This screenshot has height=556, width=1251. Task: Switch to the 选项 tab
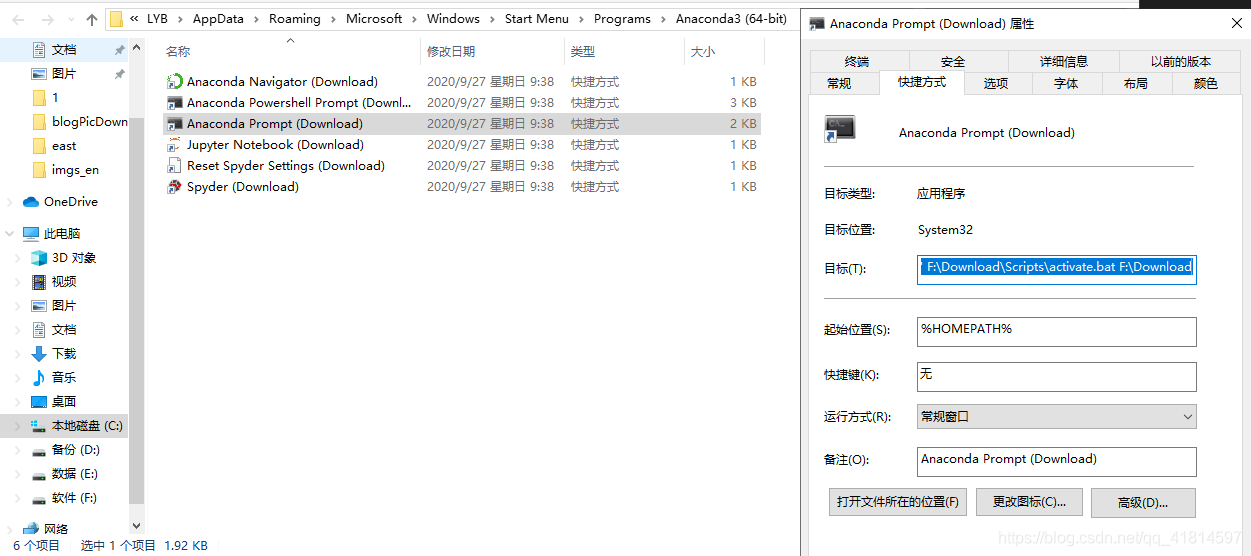pos(996,84)
